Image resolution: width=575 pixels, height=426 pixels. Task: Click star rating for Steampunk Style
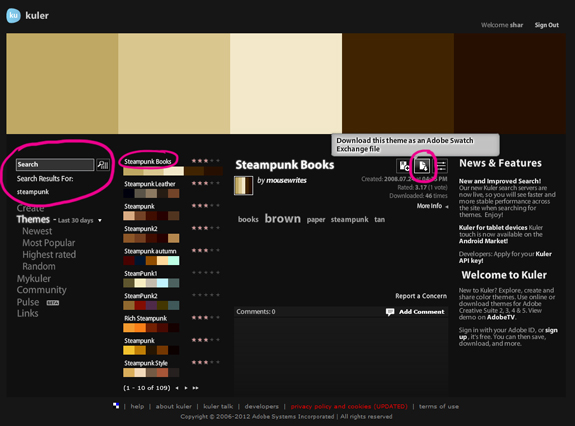point(205,362)
